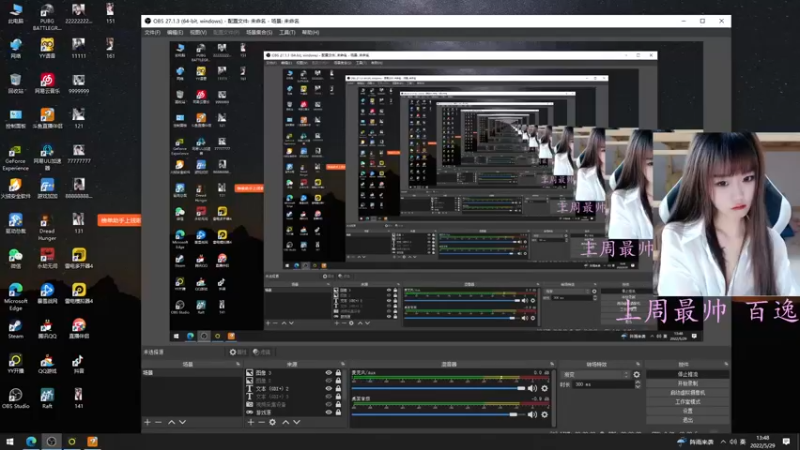800x450 pixels.
Task: Open 腾讯QQ desktop shortcut
Action: coord(47,329)
